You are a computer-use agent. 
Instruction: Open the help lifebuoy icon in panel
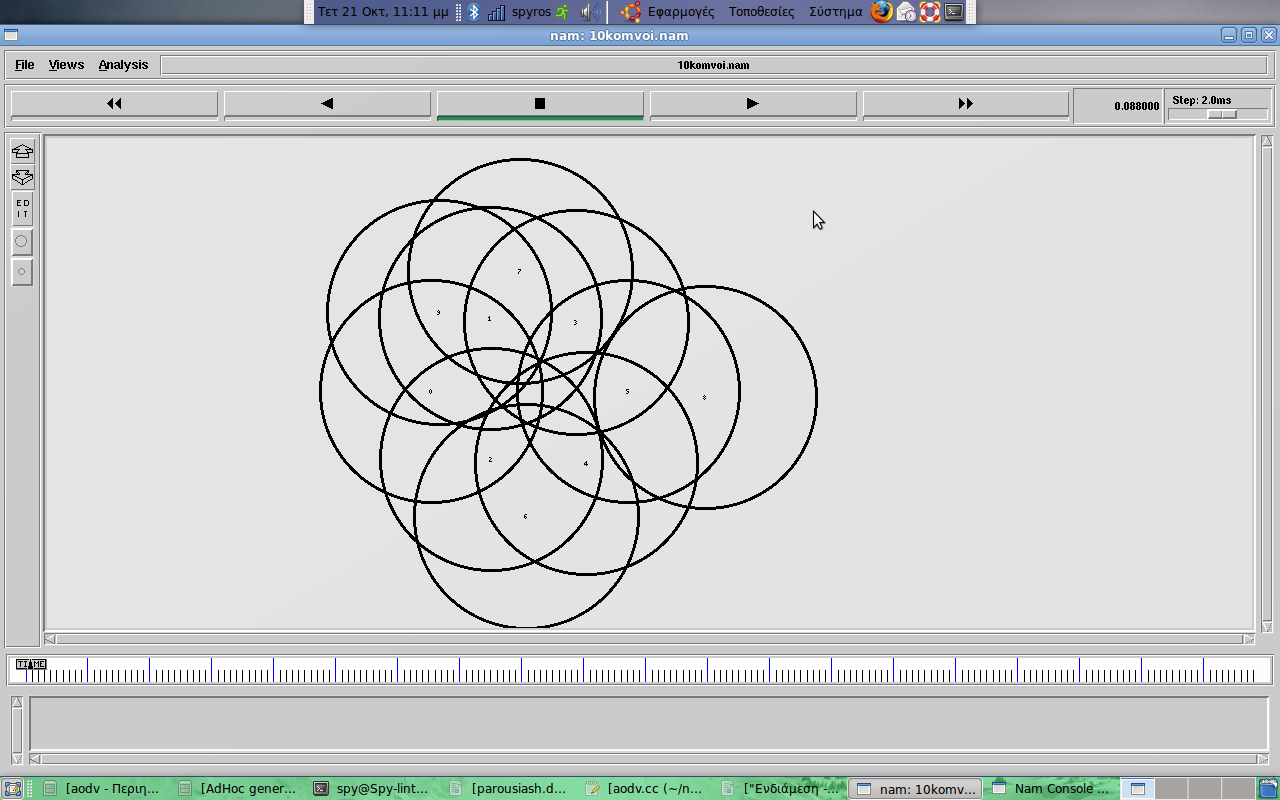point(930,12)
